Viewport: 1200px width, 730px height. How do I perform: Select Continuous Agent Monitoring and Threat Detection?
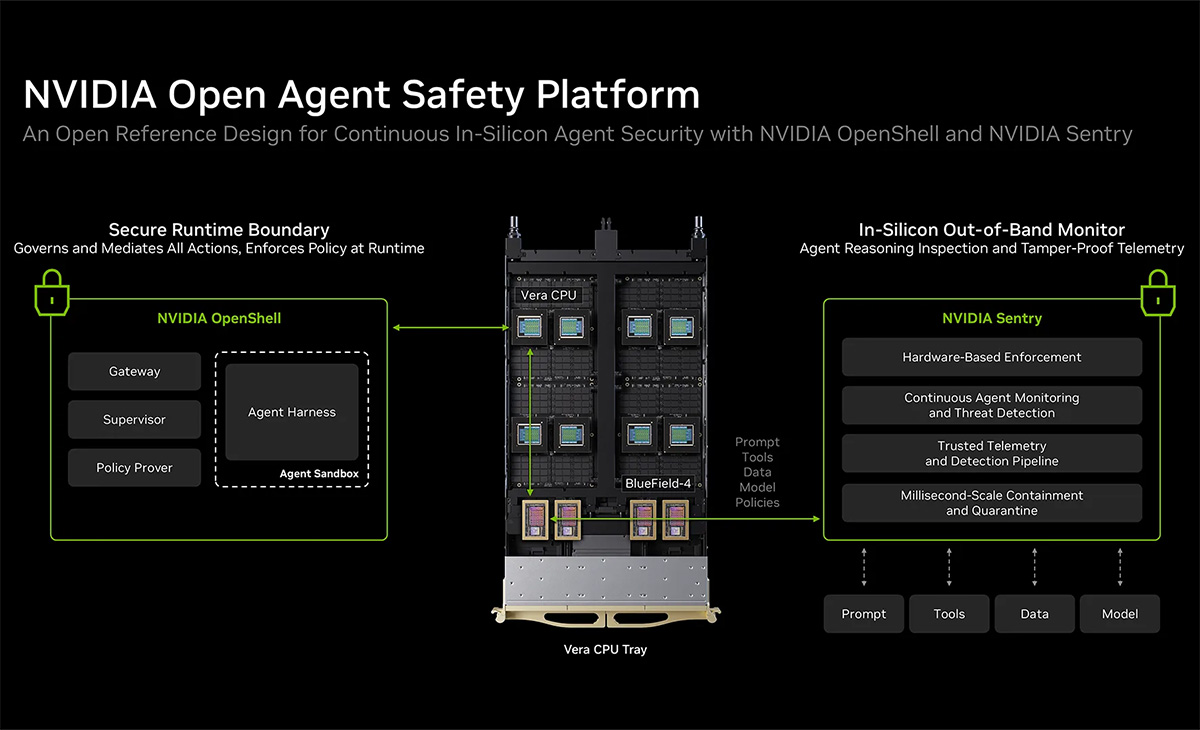pos(992,405)
